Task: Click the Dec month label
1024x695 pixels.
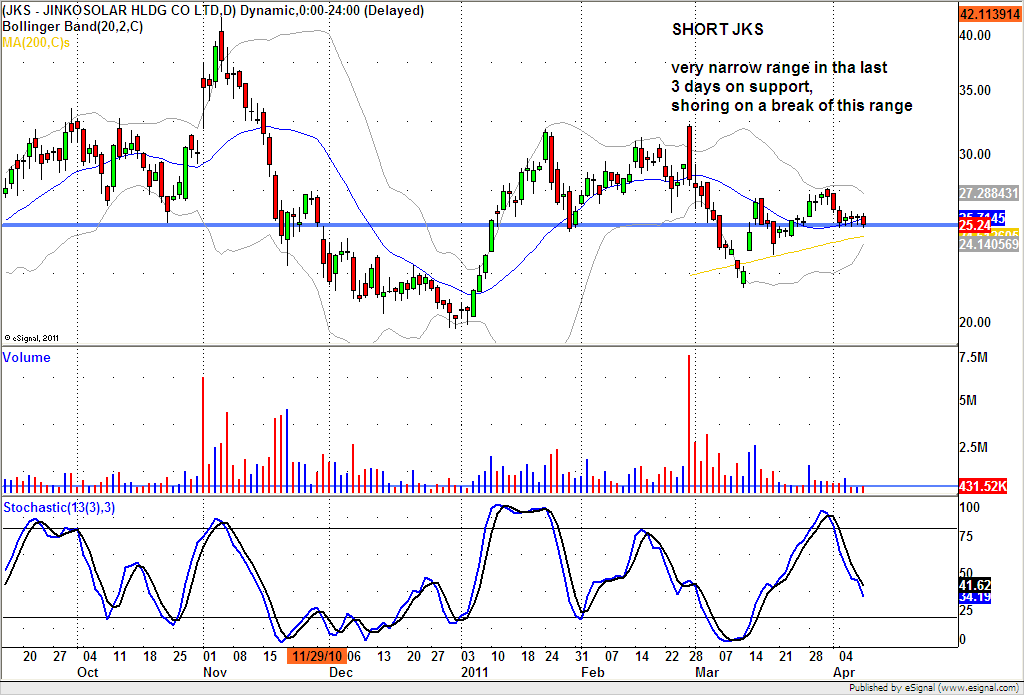Action: click(340, 673)
